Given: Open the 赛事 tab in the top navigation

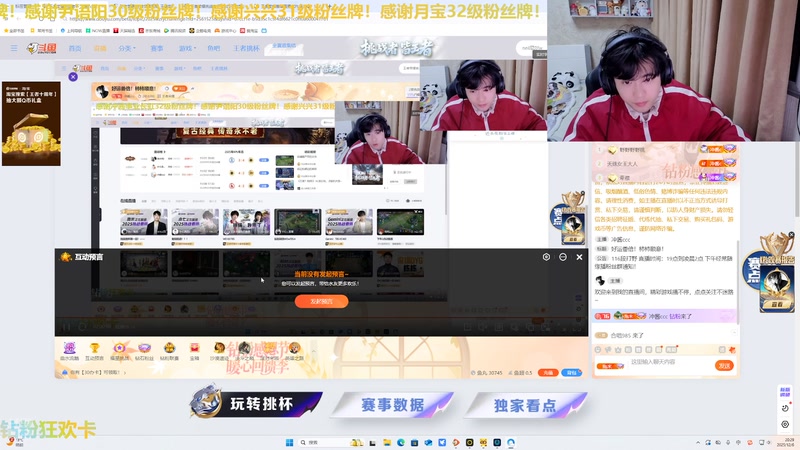Looking at the screenshot, I should (x=157, y=48).
